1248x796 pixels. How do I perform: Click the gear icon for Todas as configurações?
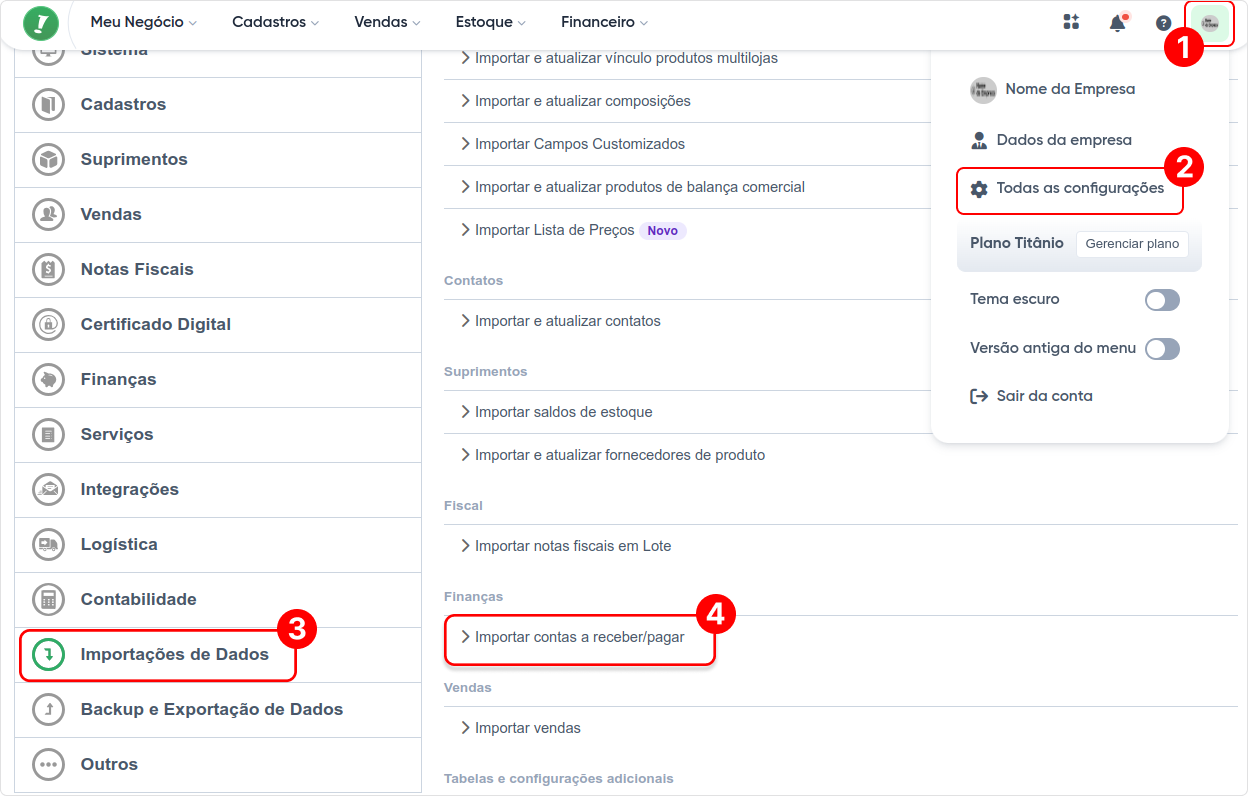point(979,189)
